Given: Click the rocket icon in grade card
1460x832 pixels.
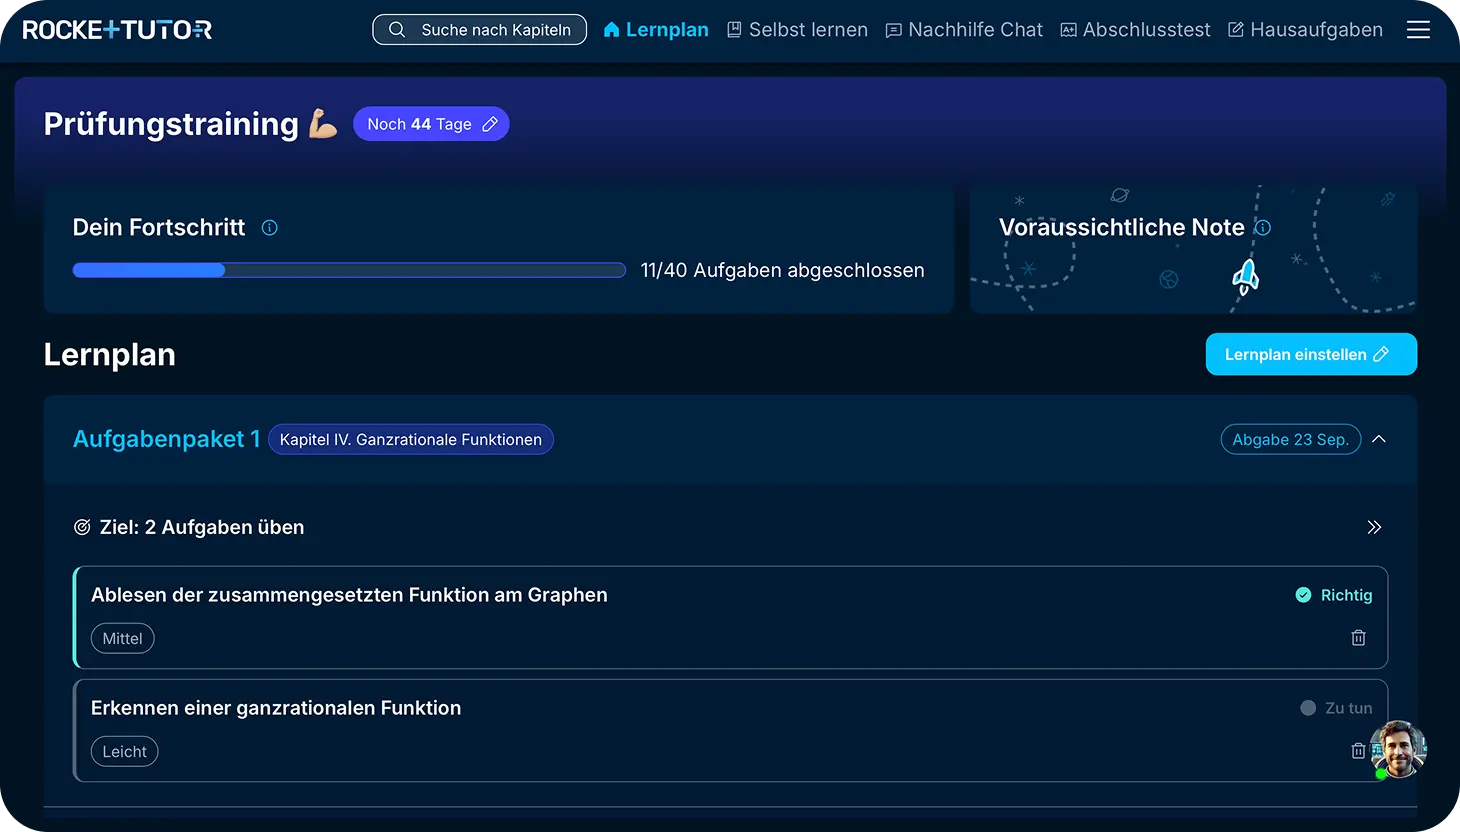Looking at the screenshot, I should click(x=1245, y=276).
